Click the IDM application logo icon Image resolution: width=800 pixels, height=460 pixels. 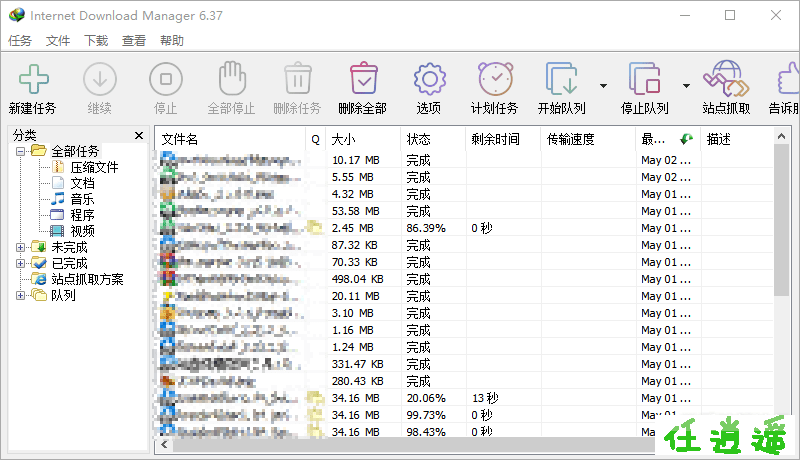(x=17, y=15)
